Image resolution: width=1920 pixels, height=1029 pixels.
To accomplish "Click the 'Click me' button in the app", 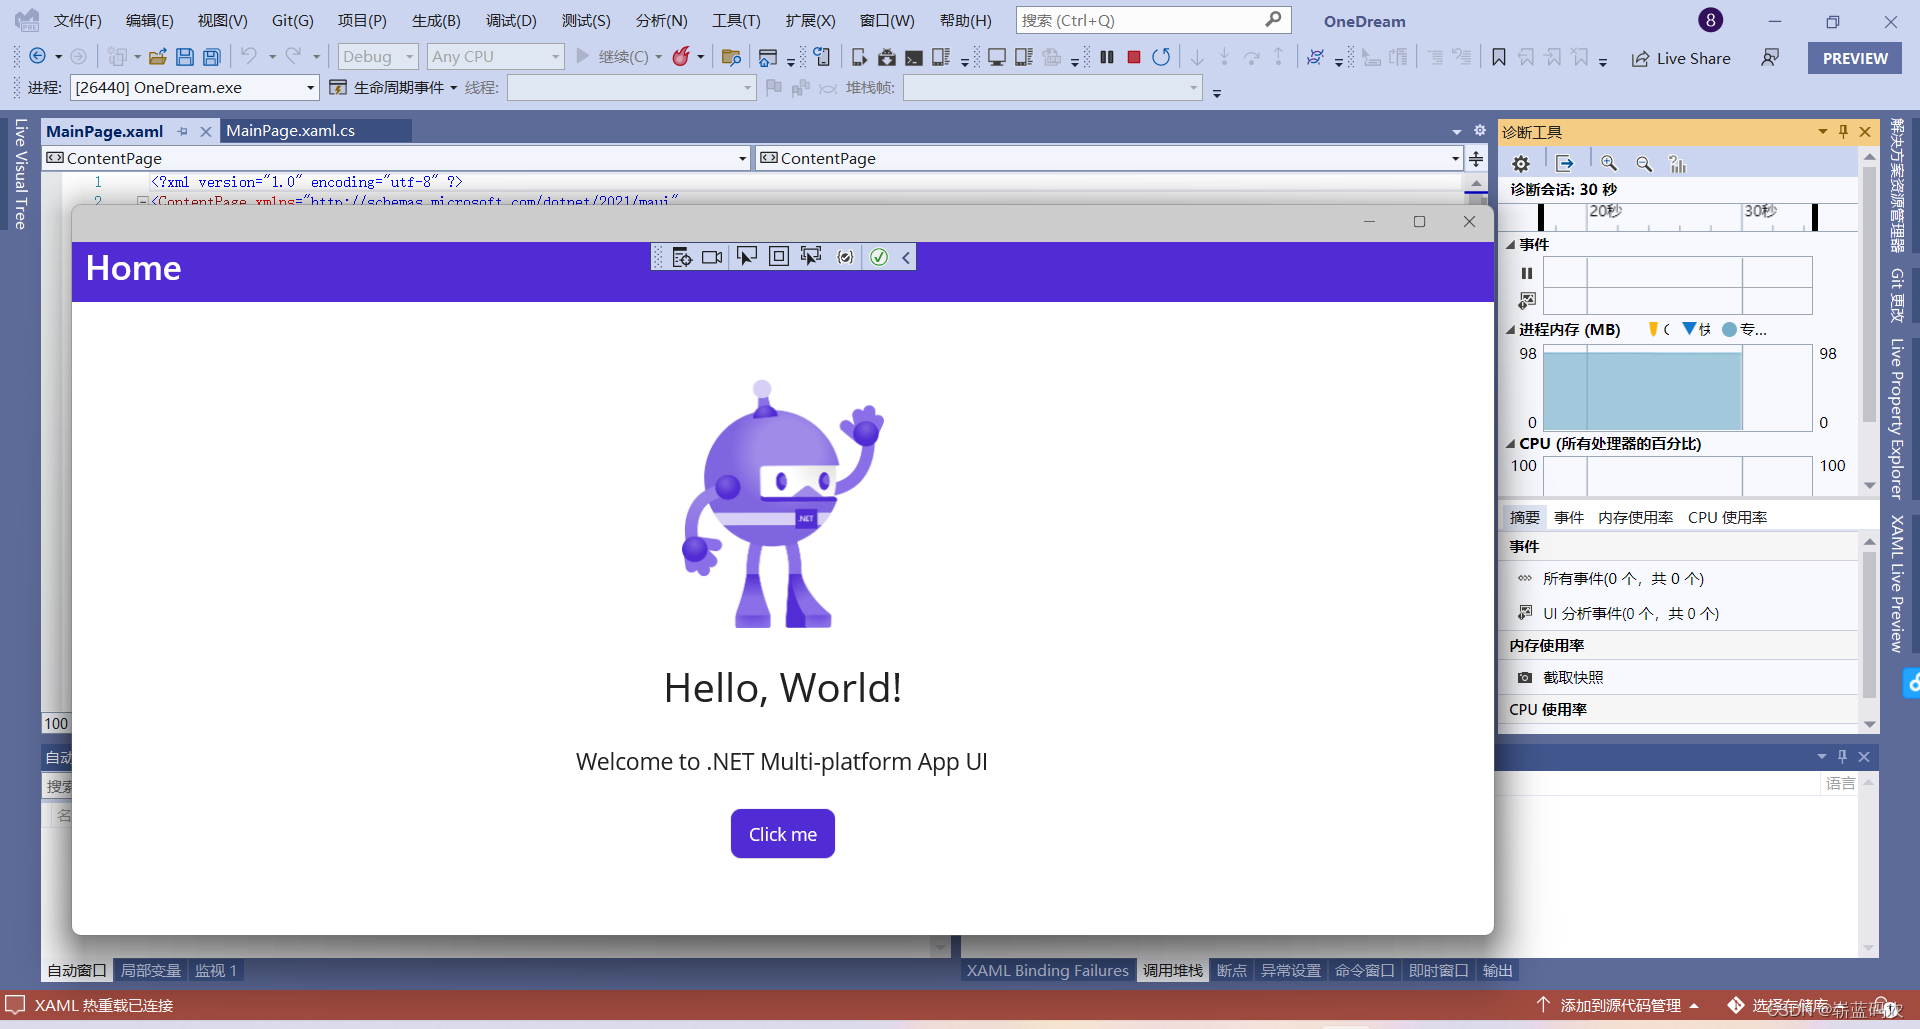I will coord(783,834).
